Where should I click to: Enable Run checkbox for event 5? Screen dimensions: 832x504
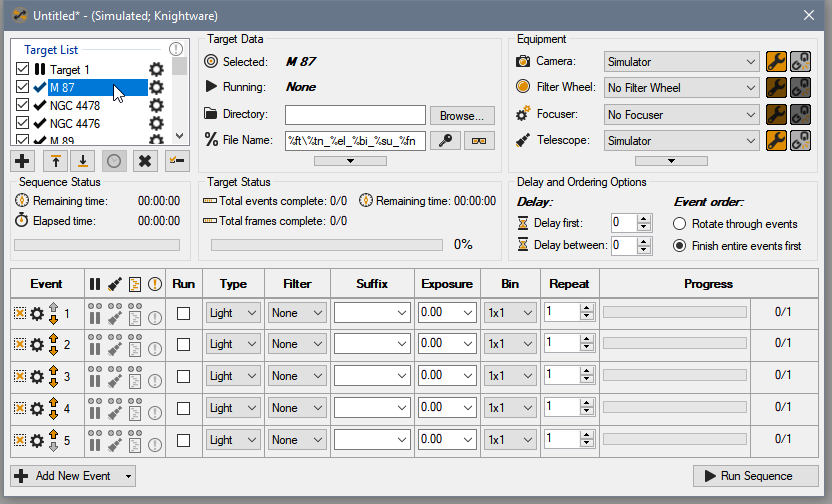point(184,440)
